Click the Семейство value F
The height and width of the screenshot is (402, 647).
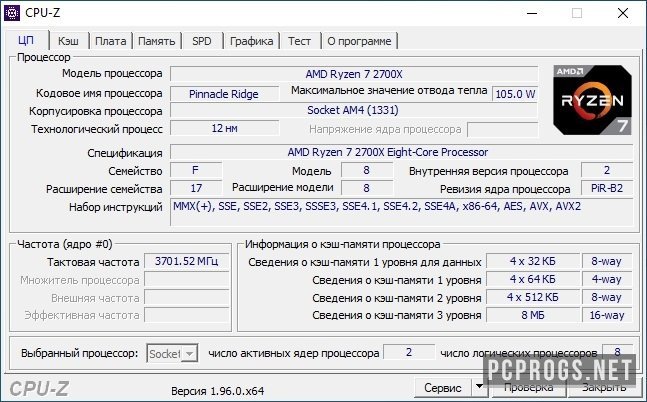(x=196, y=170)
